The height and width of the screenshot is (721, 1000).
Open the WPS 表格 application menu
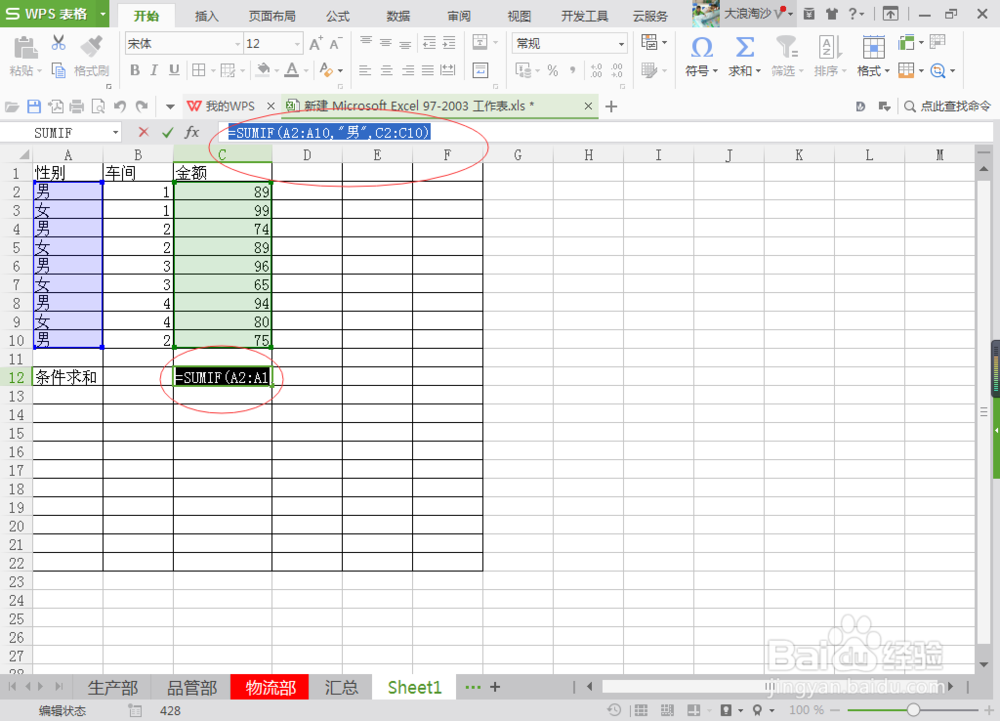point(55,13)
